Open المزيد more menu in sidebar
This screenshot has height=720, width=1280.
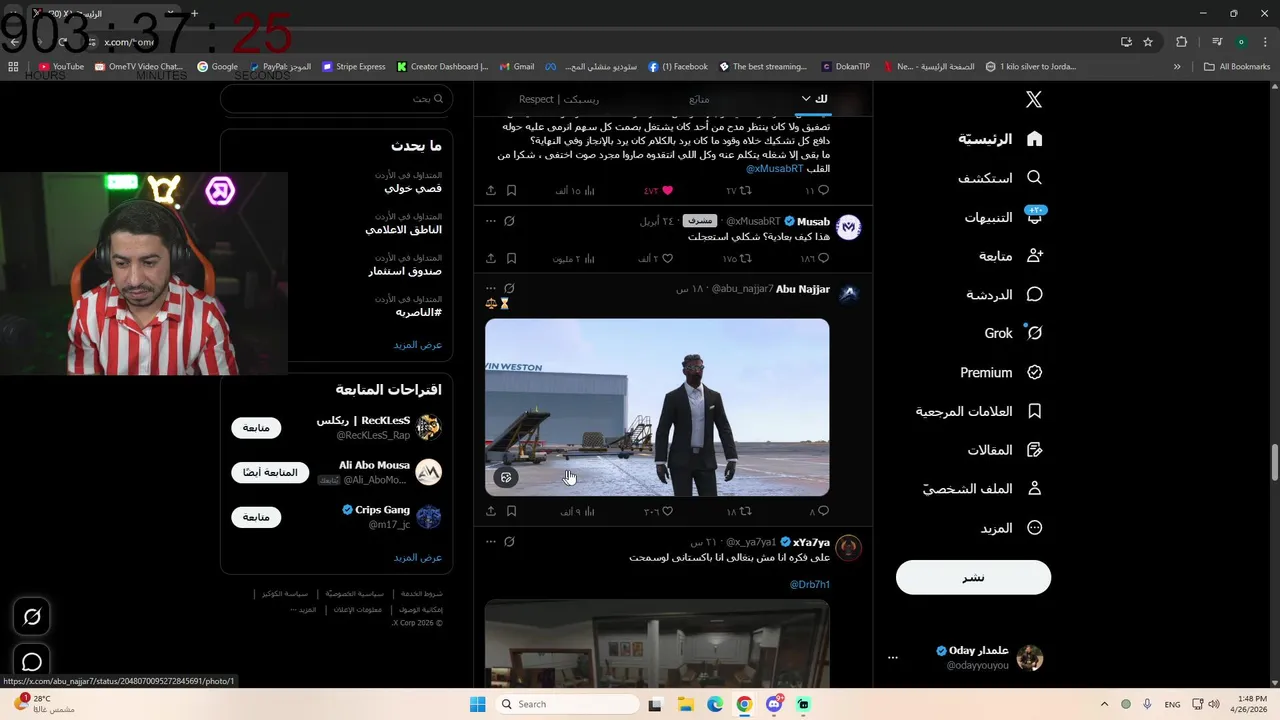[1010, 528]
